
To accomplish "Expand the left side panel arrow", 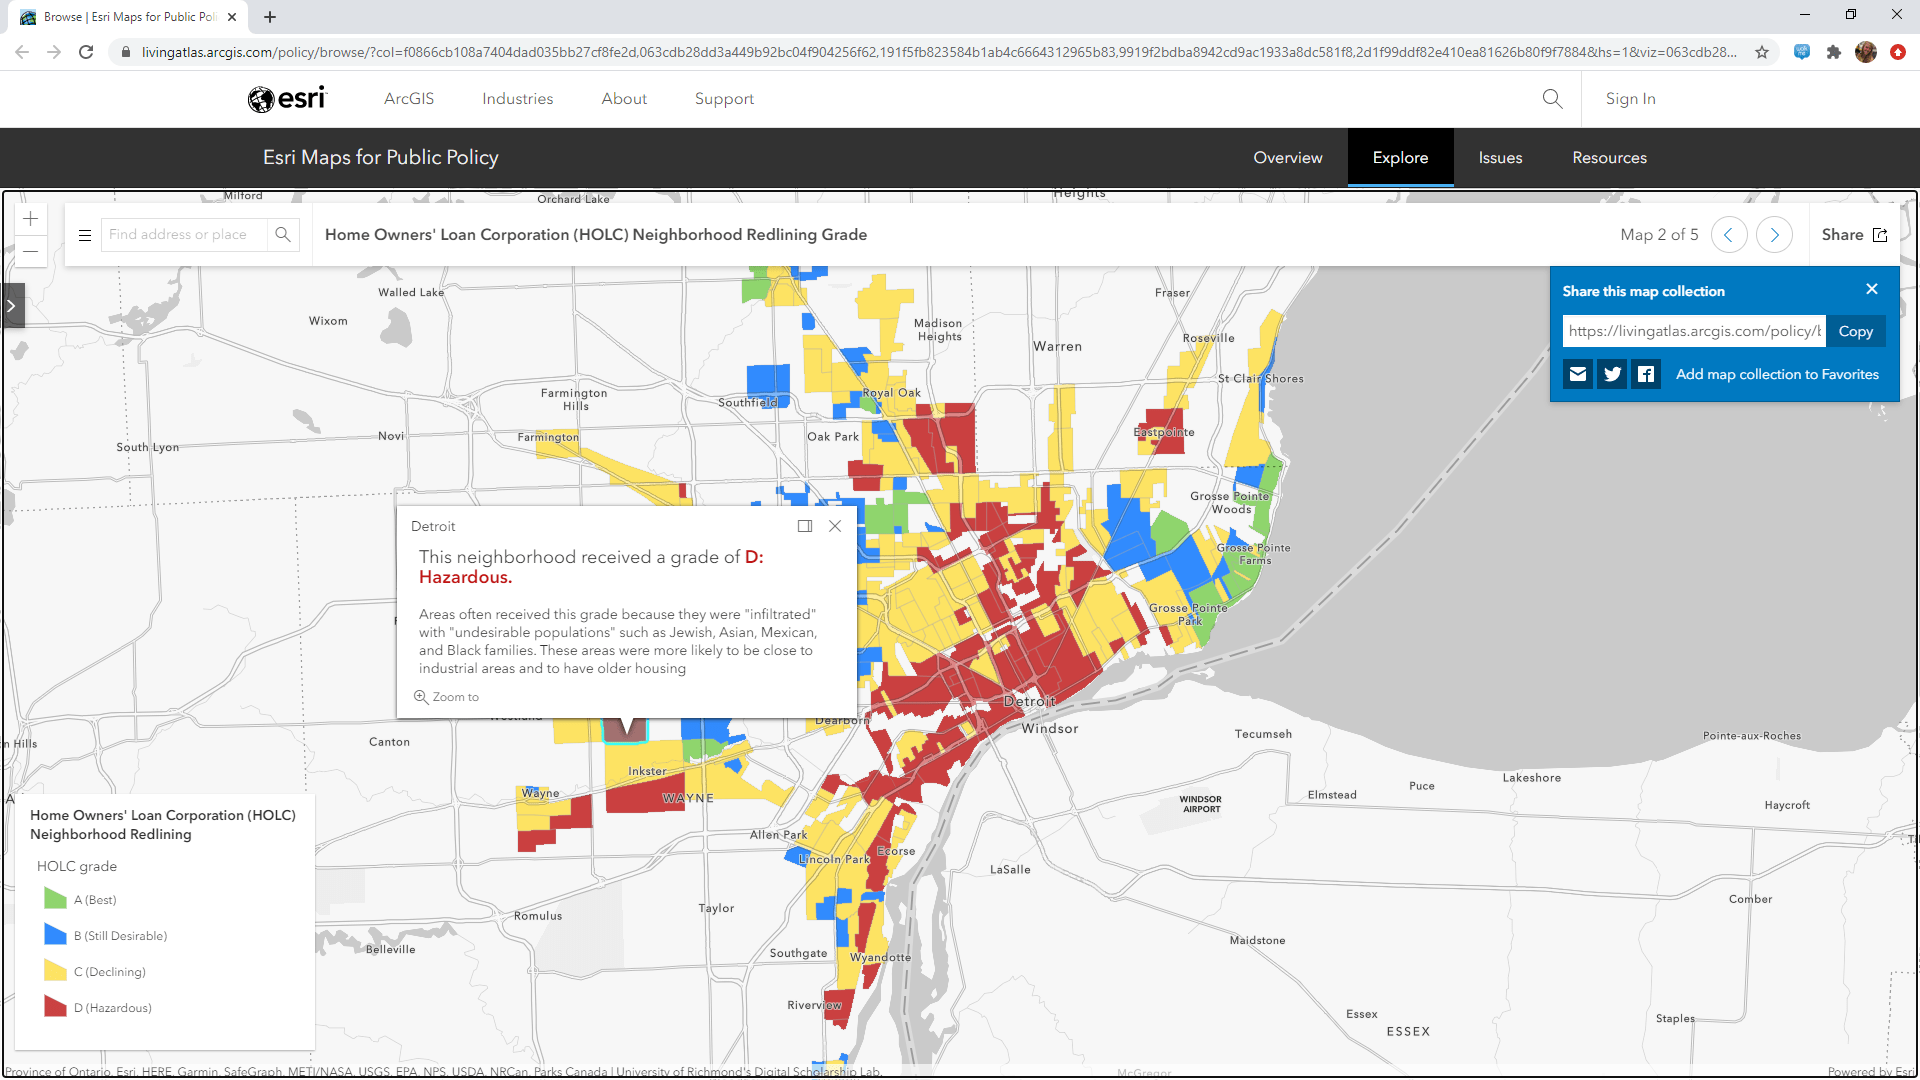I will click(12, 306).
